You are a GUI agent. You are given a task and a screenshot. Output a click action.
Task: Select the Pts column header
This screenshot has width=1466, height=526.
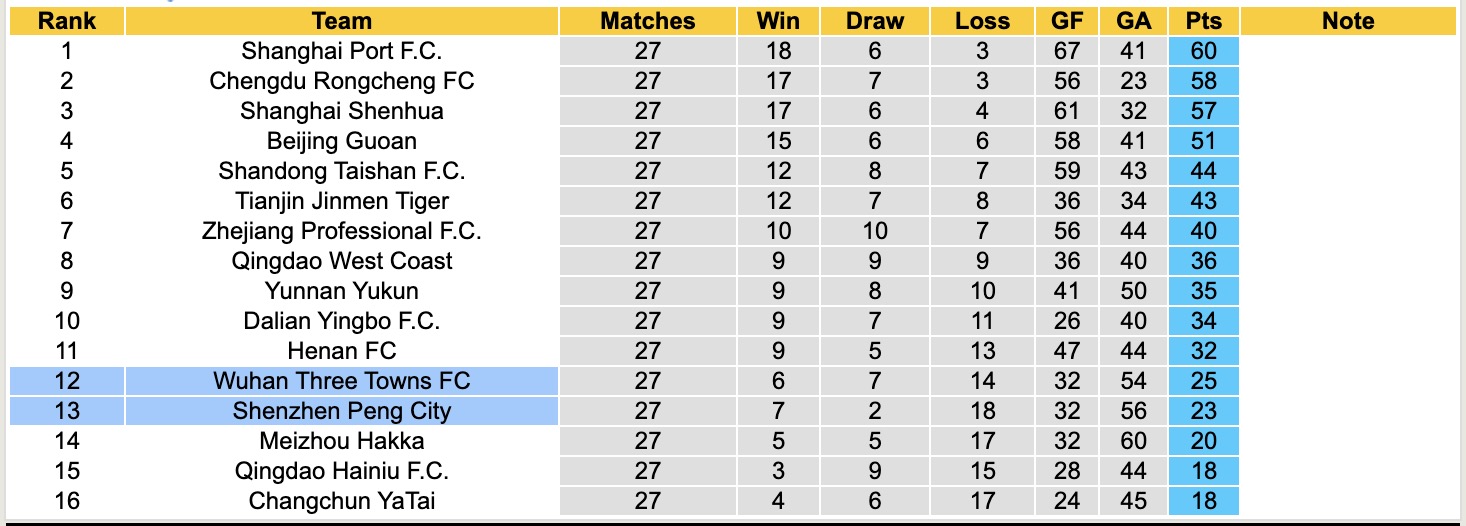pyautogui.click(x=1204, y=21)
